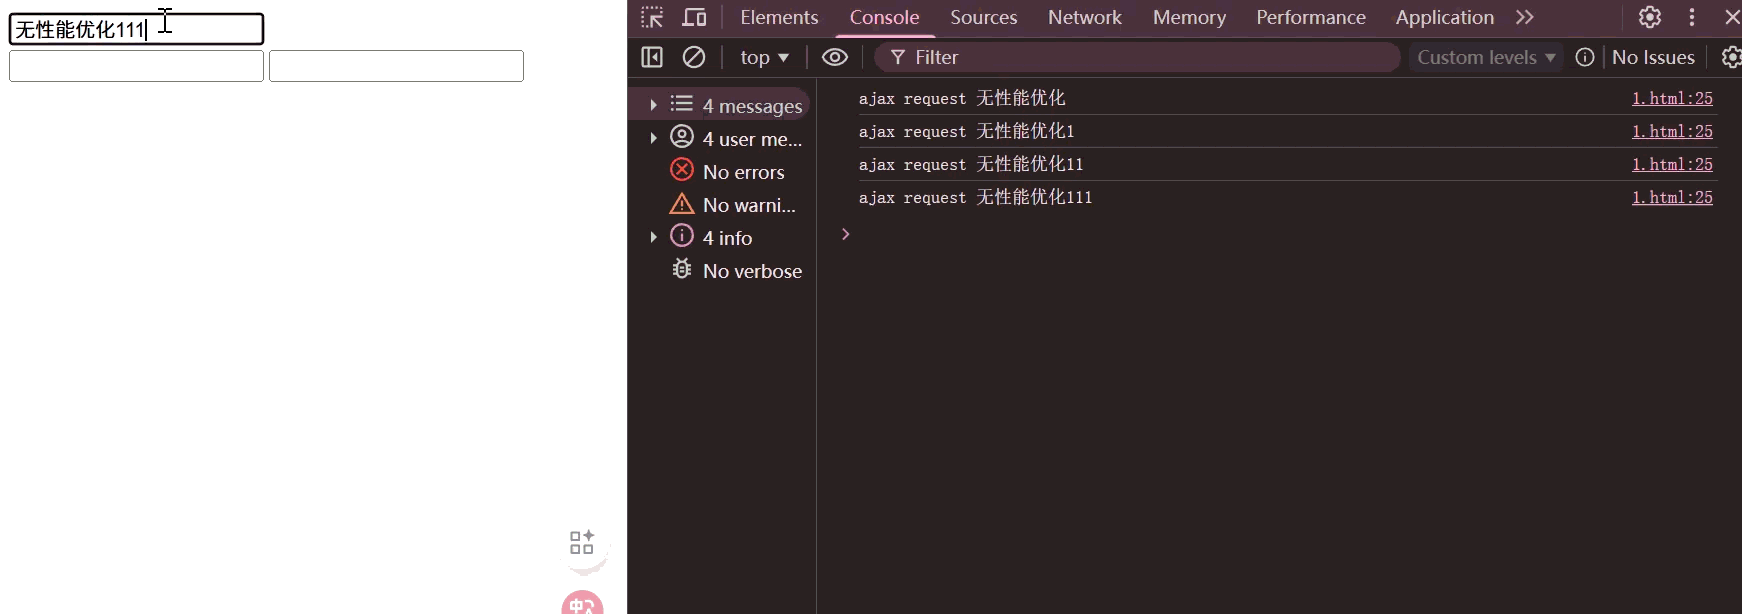Click the user messages person icon
Screen dimensions: 1742x614
(682, 136)
